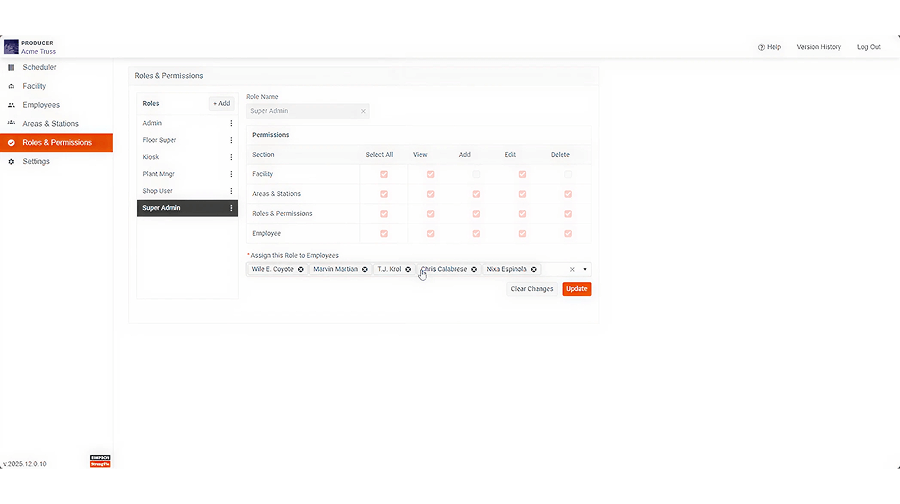Click the Settings gear icon

point(11,161)
